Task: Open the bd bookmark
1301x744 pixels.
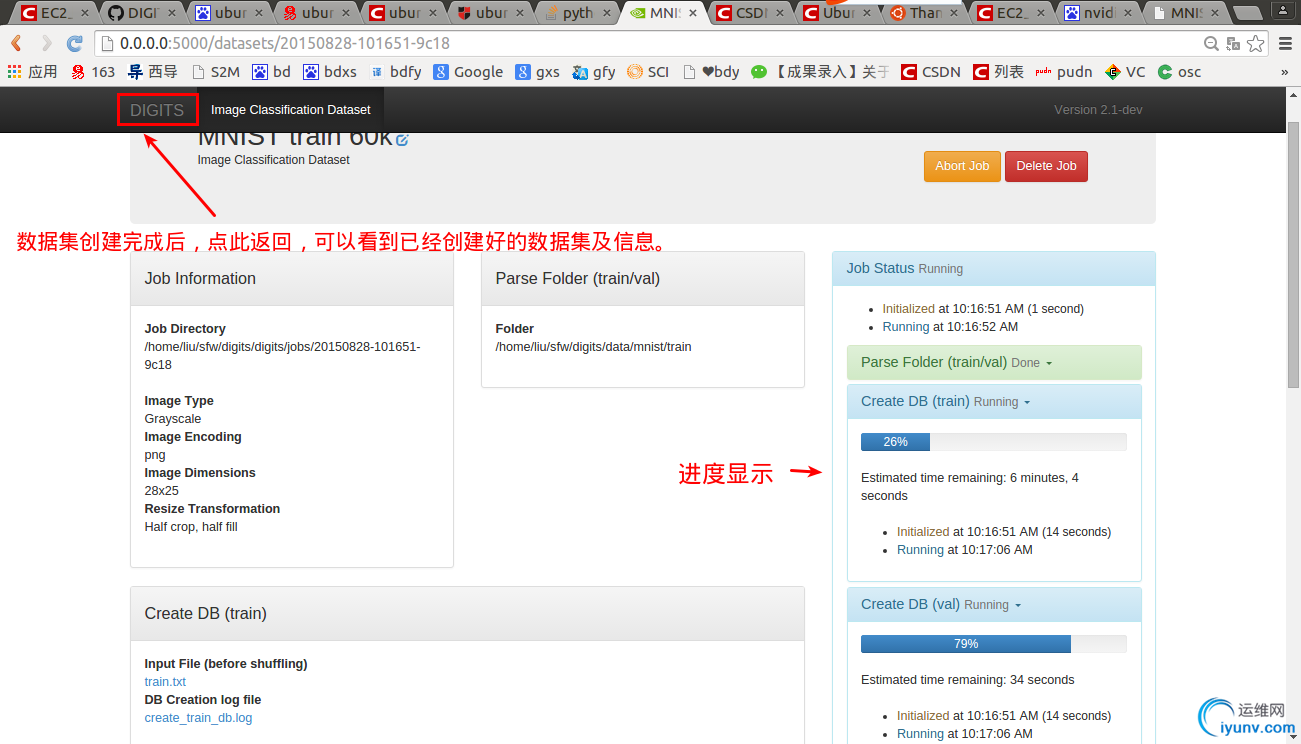Action: (x=271, y=72)
